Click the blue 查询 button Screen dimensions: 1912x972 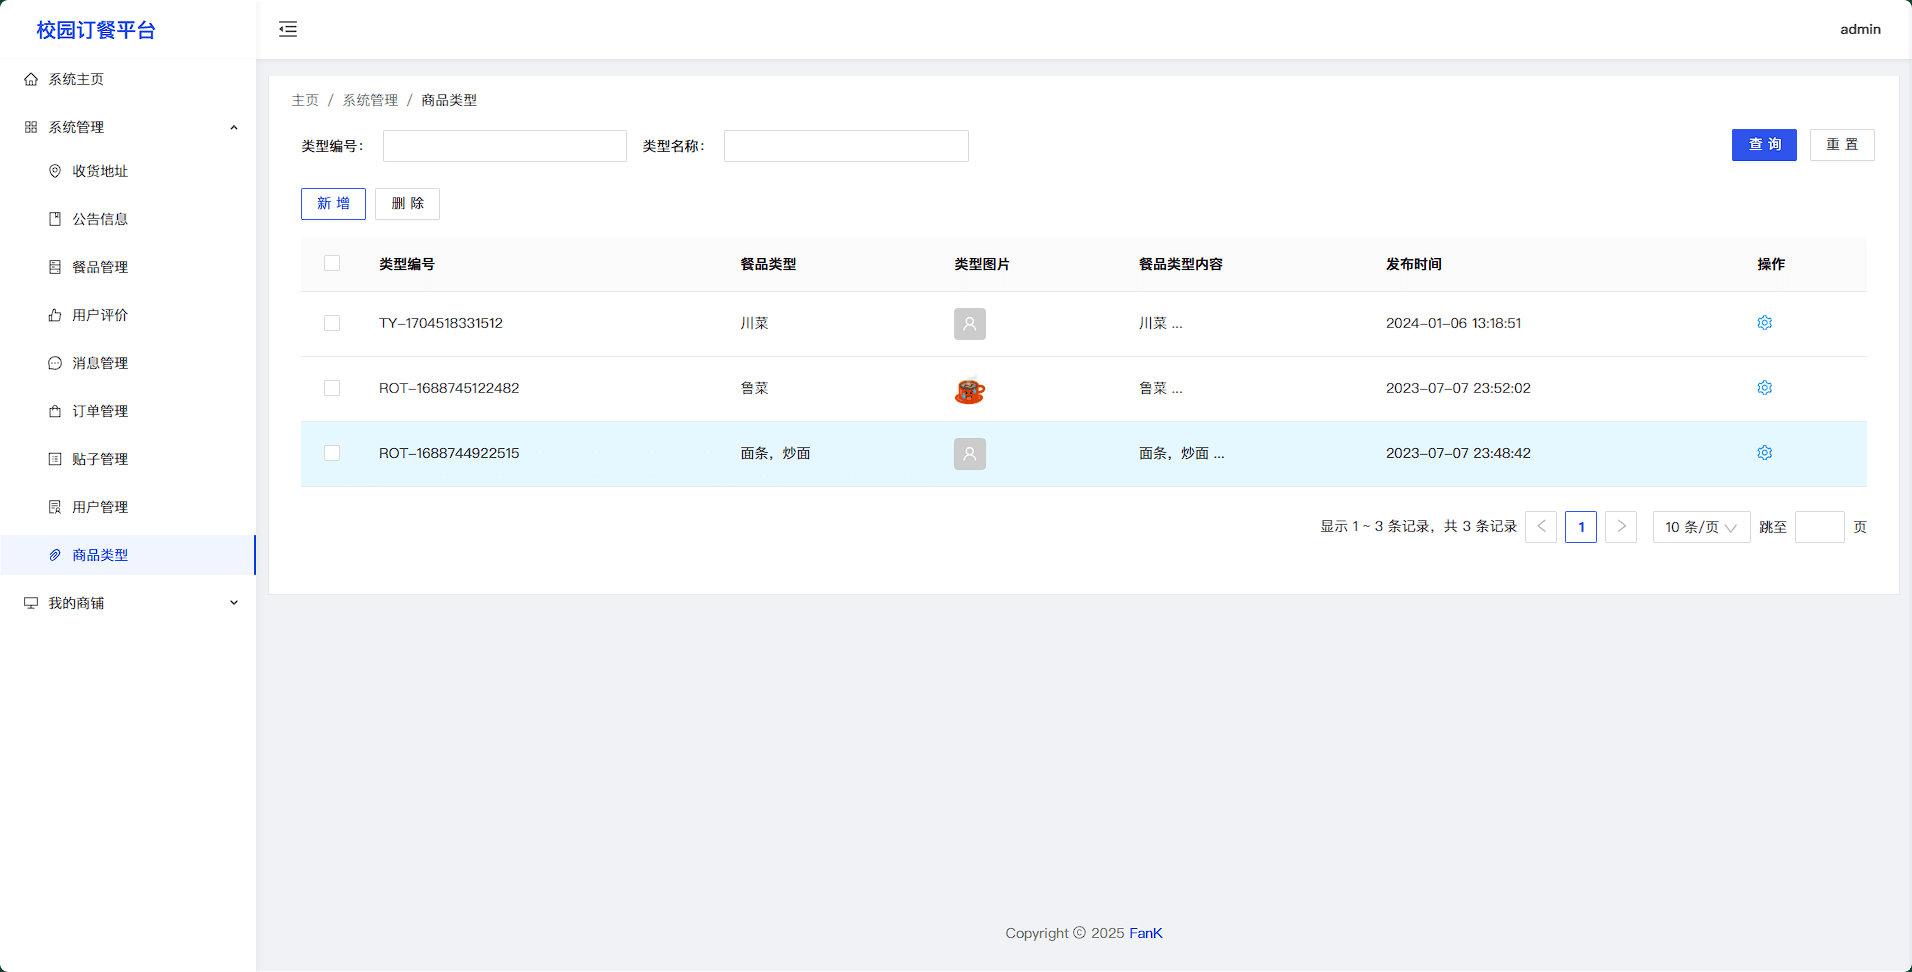[x=1764, y=145]
